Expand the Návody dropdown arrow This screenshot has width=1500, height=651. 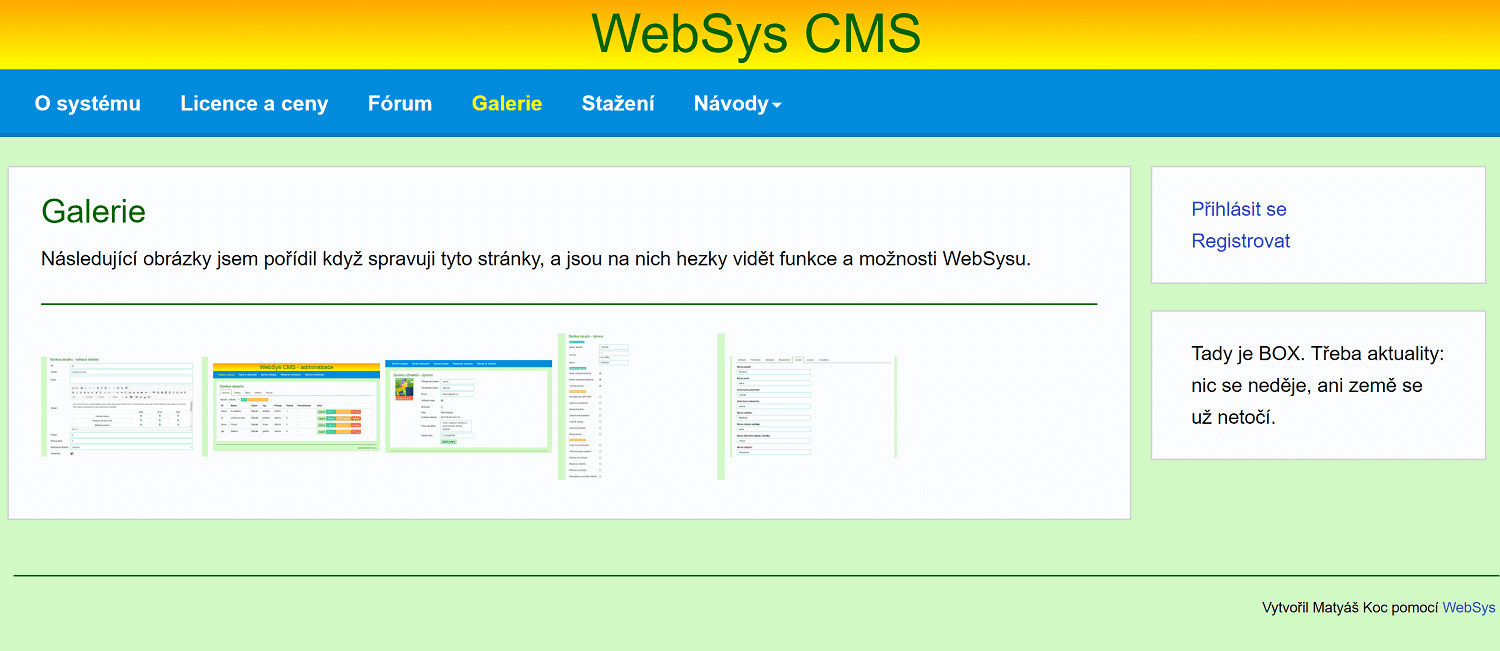[777, 105]
